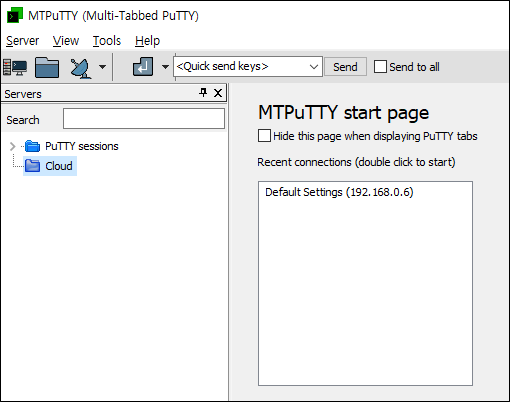Toggle Hide this page when displaying tabs
Screen dimensions: 510x402
coord(264,136)
